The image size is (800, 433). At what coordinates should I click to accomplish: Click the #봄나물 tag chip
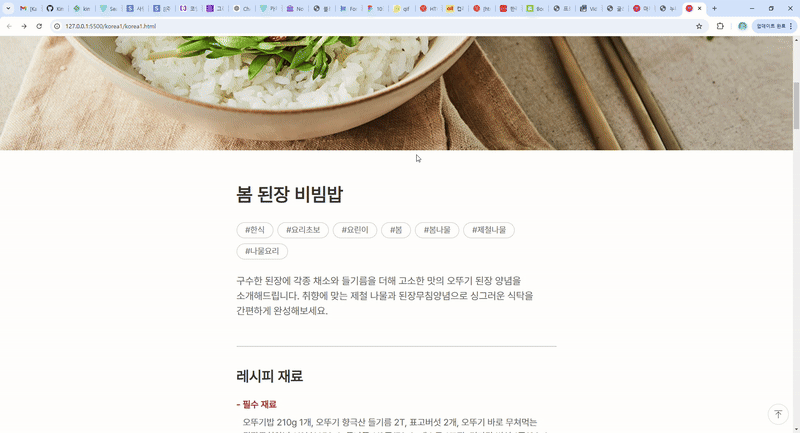point(437,230)
